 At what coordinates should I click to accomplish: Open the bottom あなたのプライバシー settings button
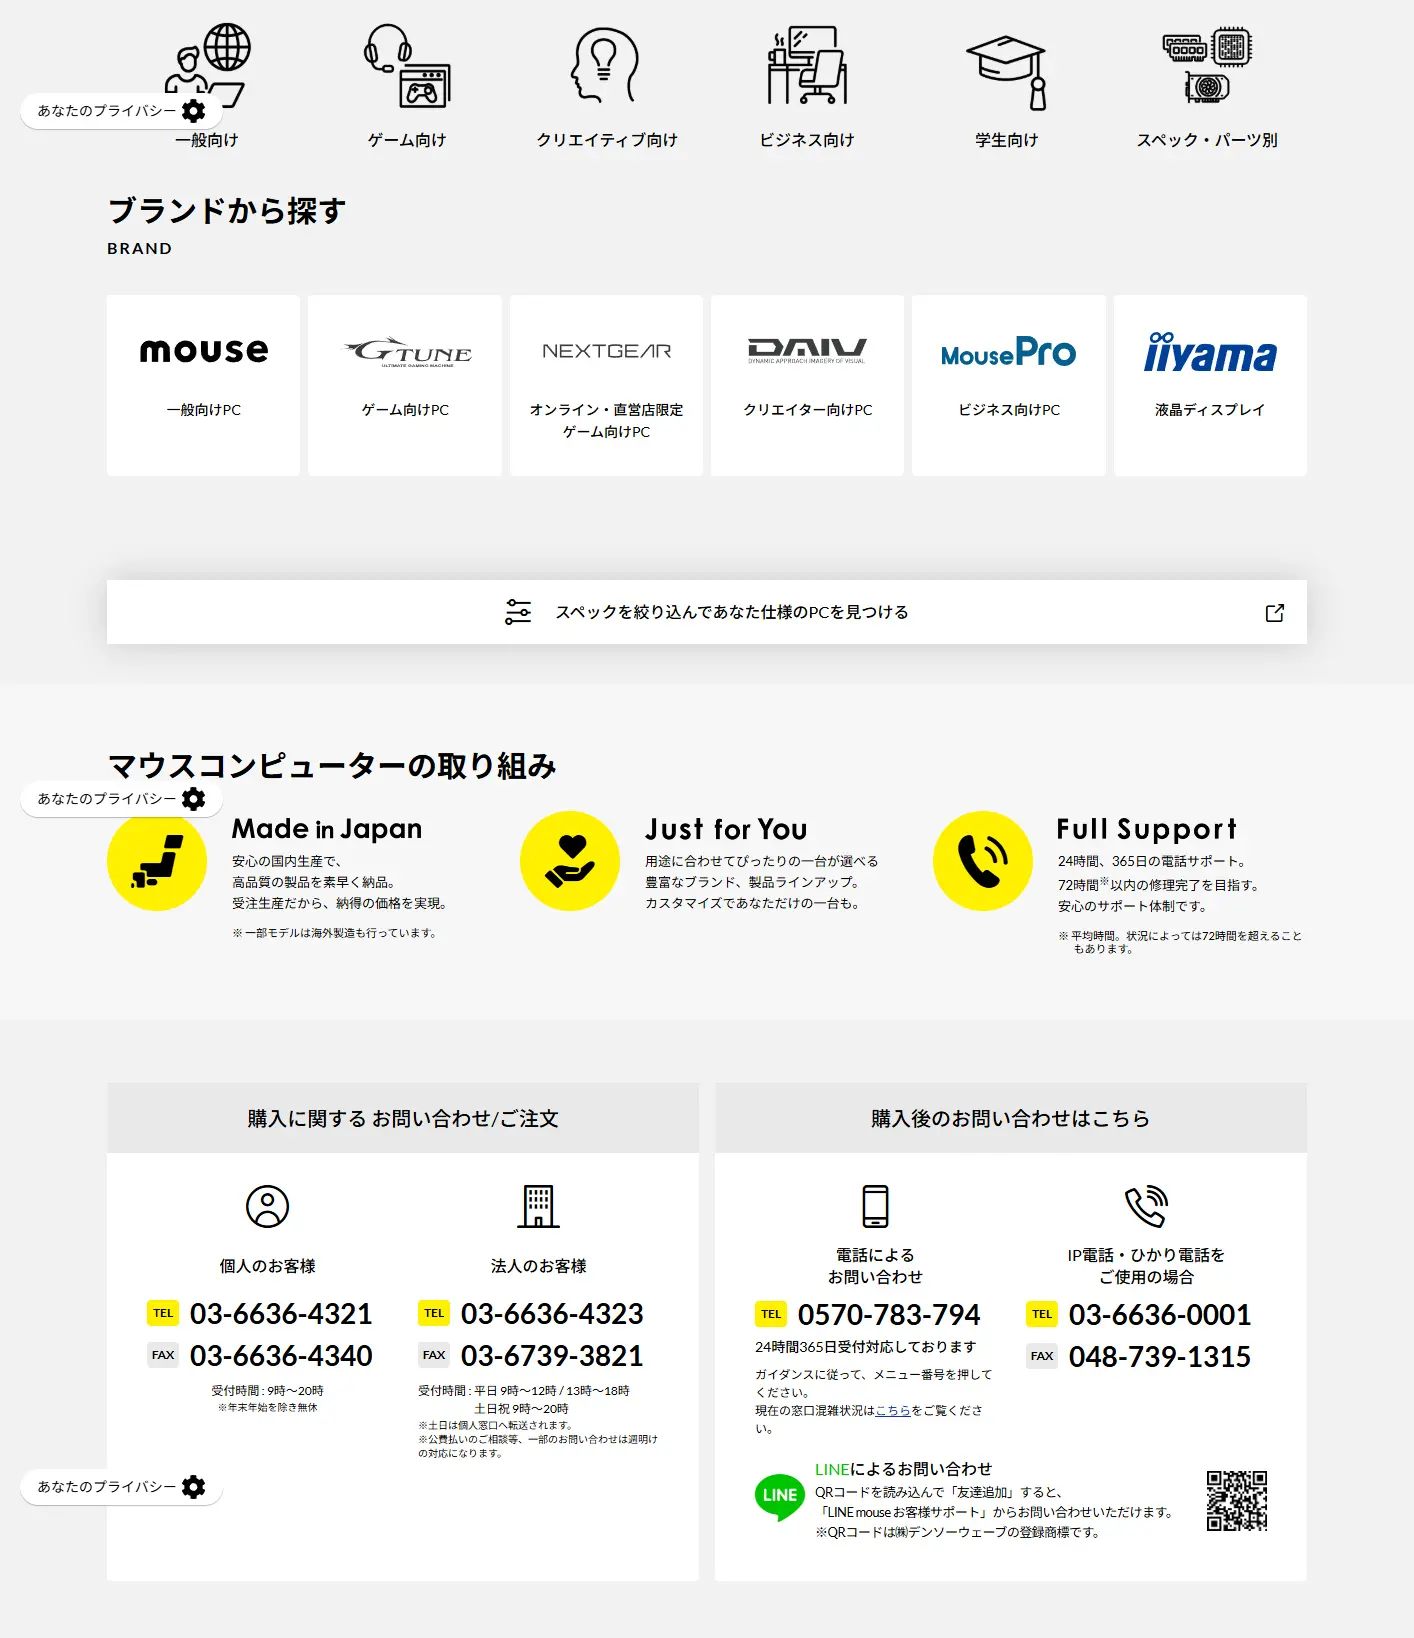click(x=121, y=1487)
